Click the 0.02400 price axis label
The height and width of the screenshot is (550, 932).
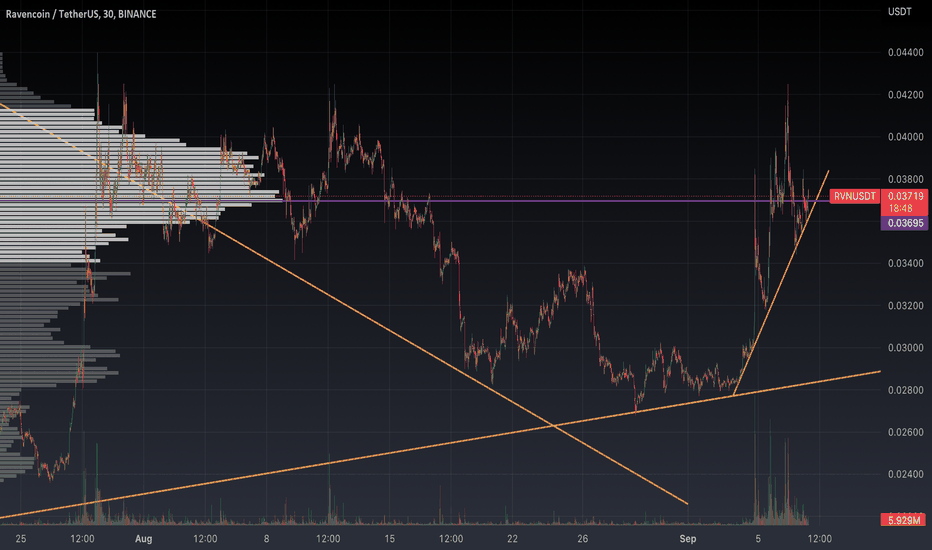(x=905, y=474)
